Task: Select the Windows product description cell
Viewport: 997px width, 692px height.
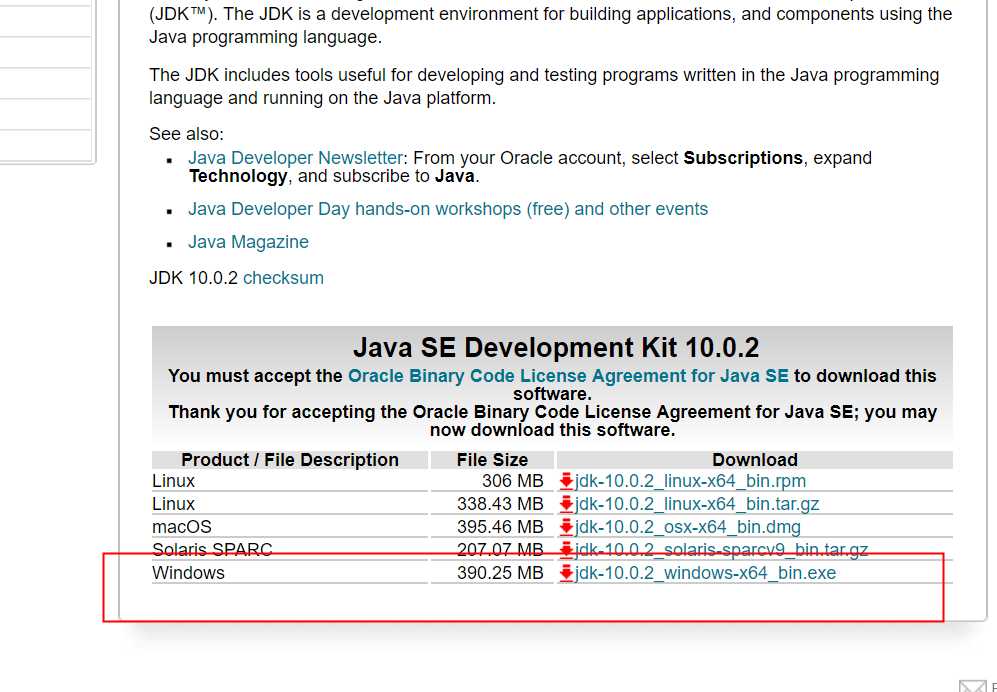Action: coord(290,573)
